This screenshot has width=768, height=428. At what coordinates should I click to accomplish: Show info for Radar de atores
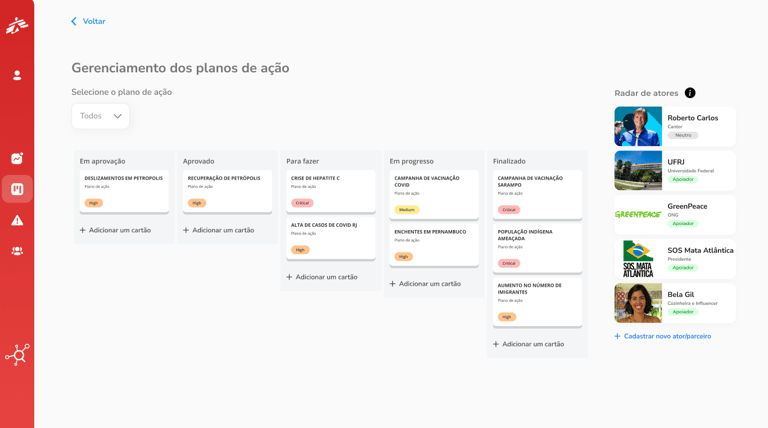click(x=690, y=93)
